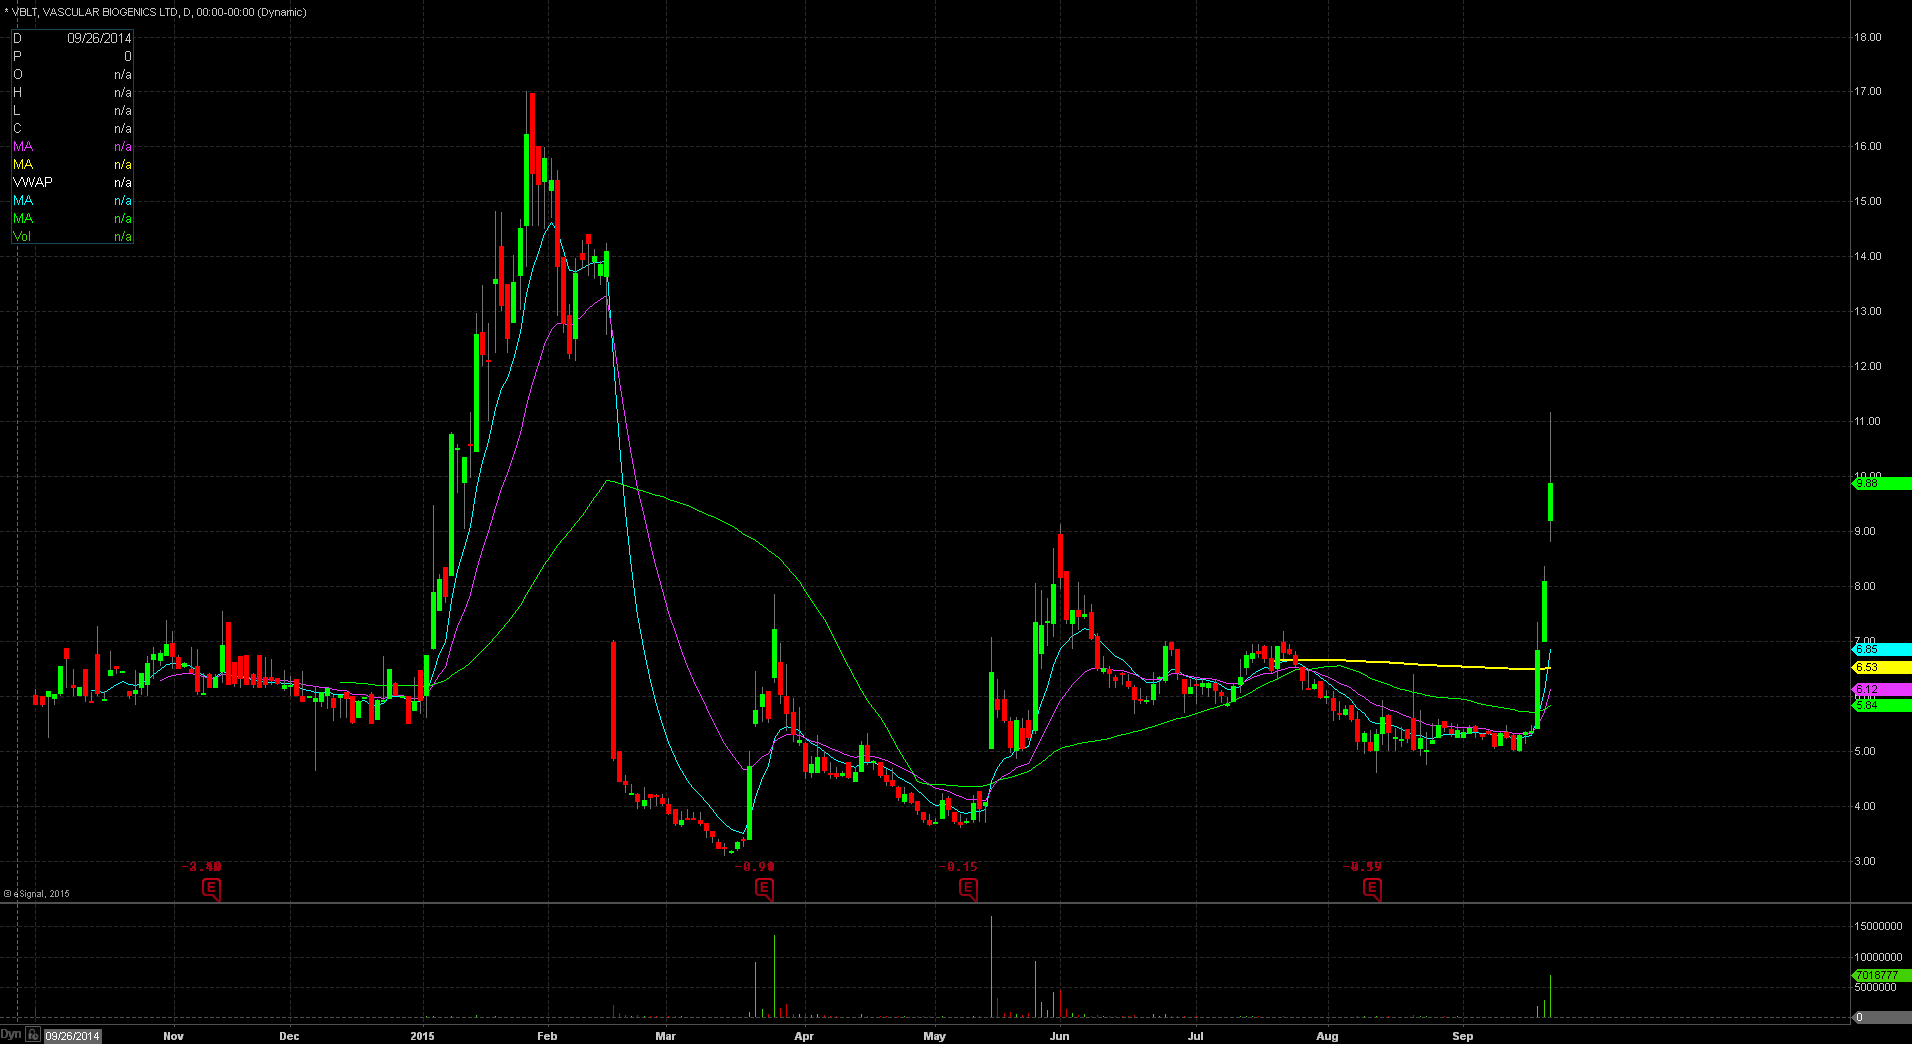
Task: Click the 11.00 price axis label
Action: click(x=1867, y=421)
